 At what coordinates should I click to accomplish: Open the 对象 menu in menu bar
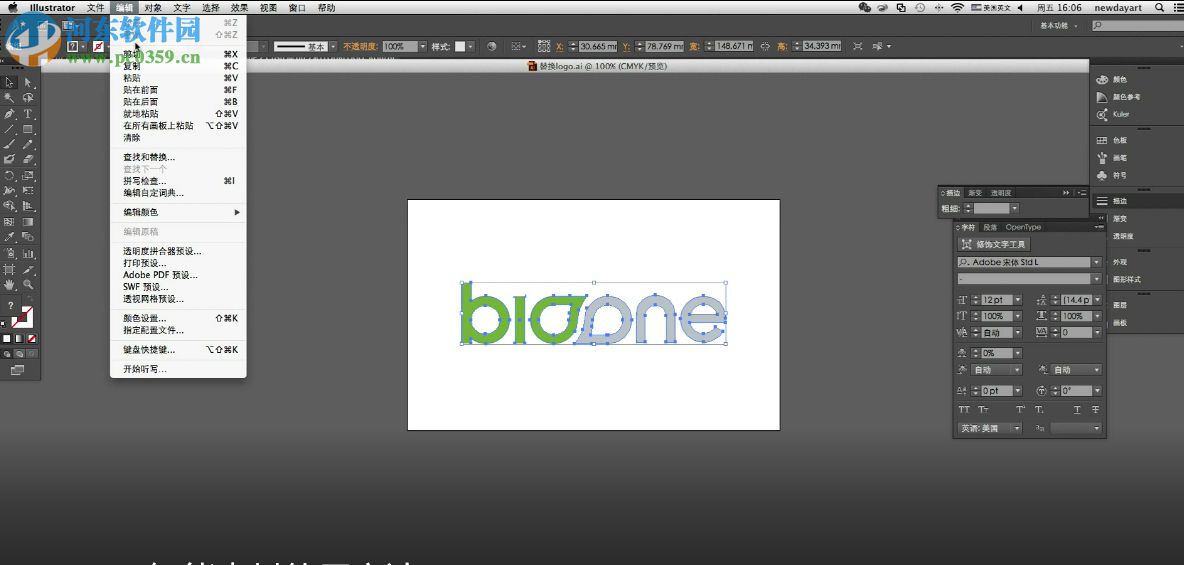[x=153, y=8]
